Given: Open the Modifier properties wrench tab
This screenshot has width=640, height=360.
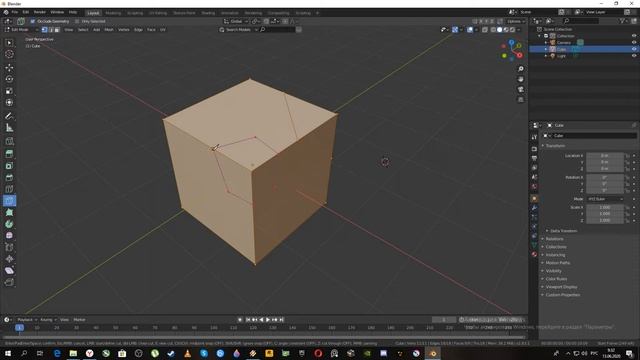Looking at the screenshot, I should pos(534,208).
